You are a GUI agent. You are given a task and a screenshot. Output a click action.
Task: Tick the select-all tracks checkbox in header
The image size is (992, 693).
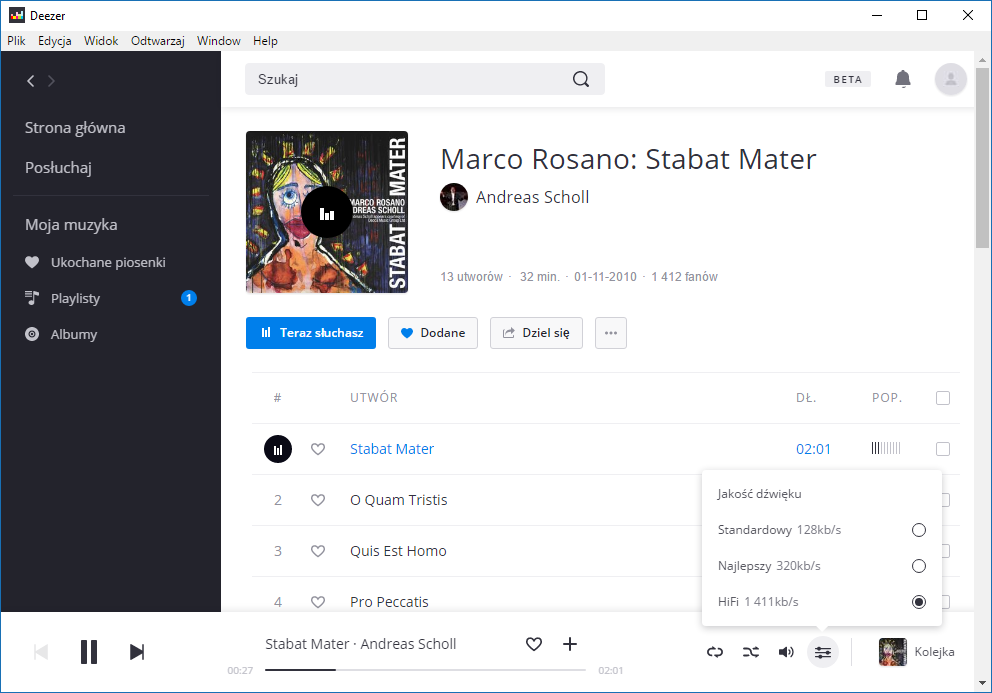(x=943, y=398)
